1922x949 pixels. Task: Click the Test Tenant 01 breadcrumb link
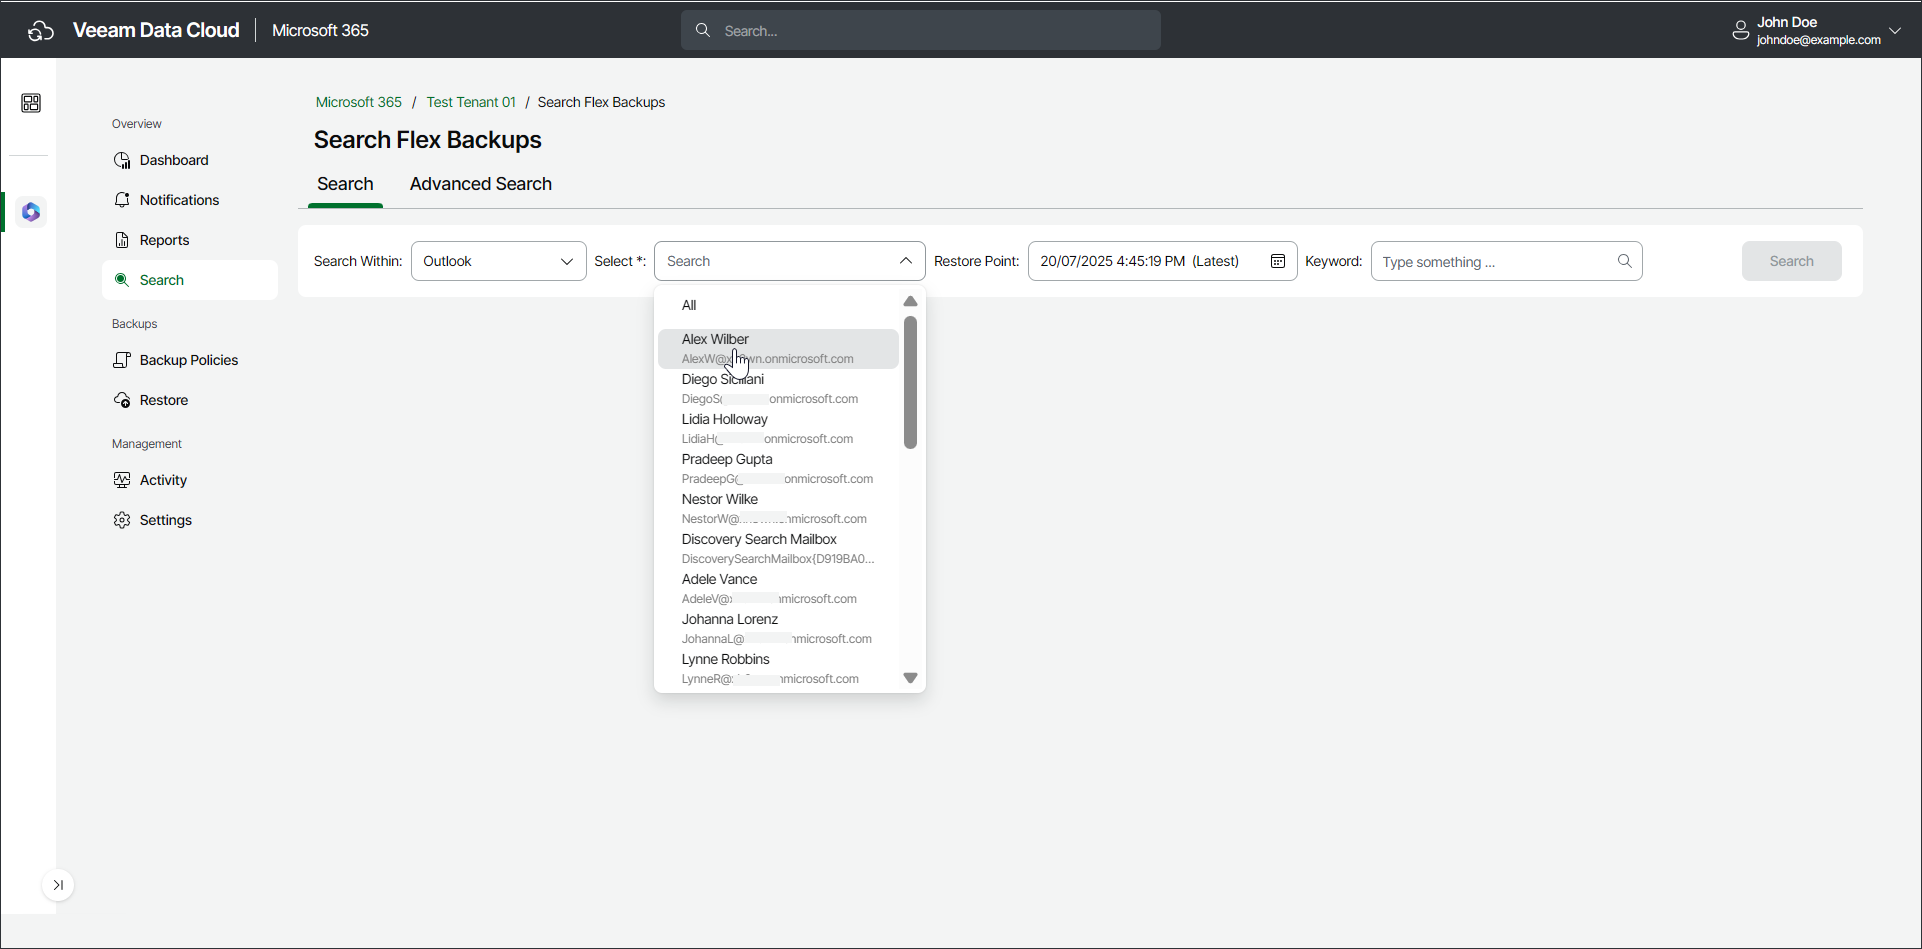tap(471, 102)
